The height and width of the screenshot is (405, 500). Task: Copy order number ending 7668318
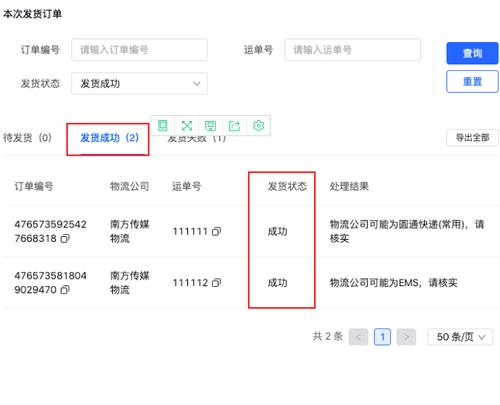pyautogui.click(x=65, y=238)
